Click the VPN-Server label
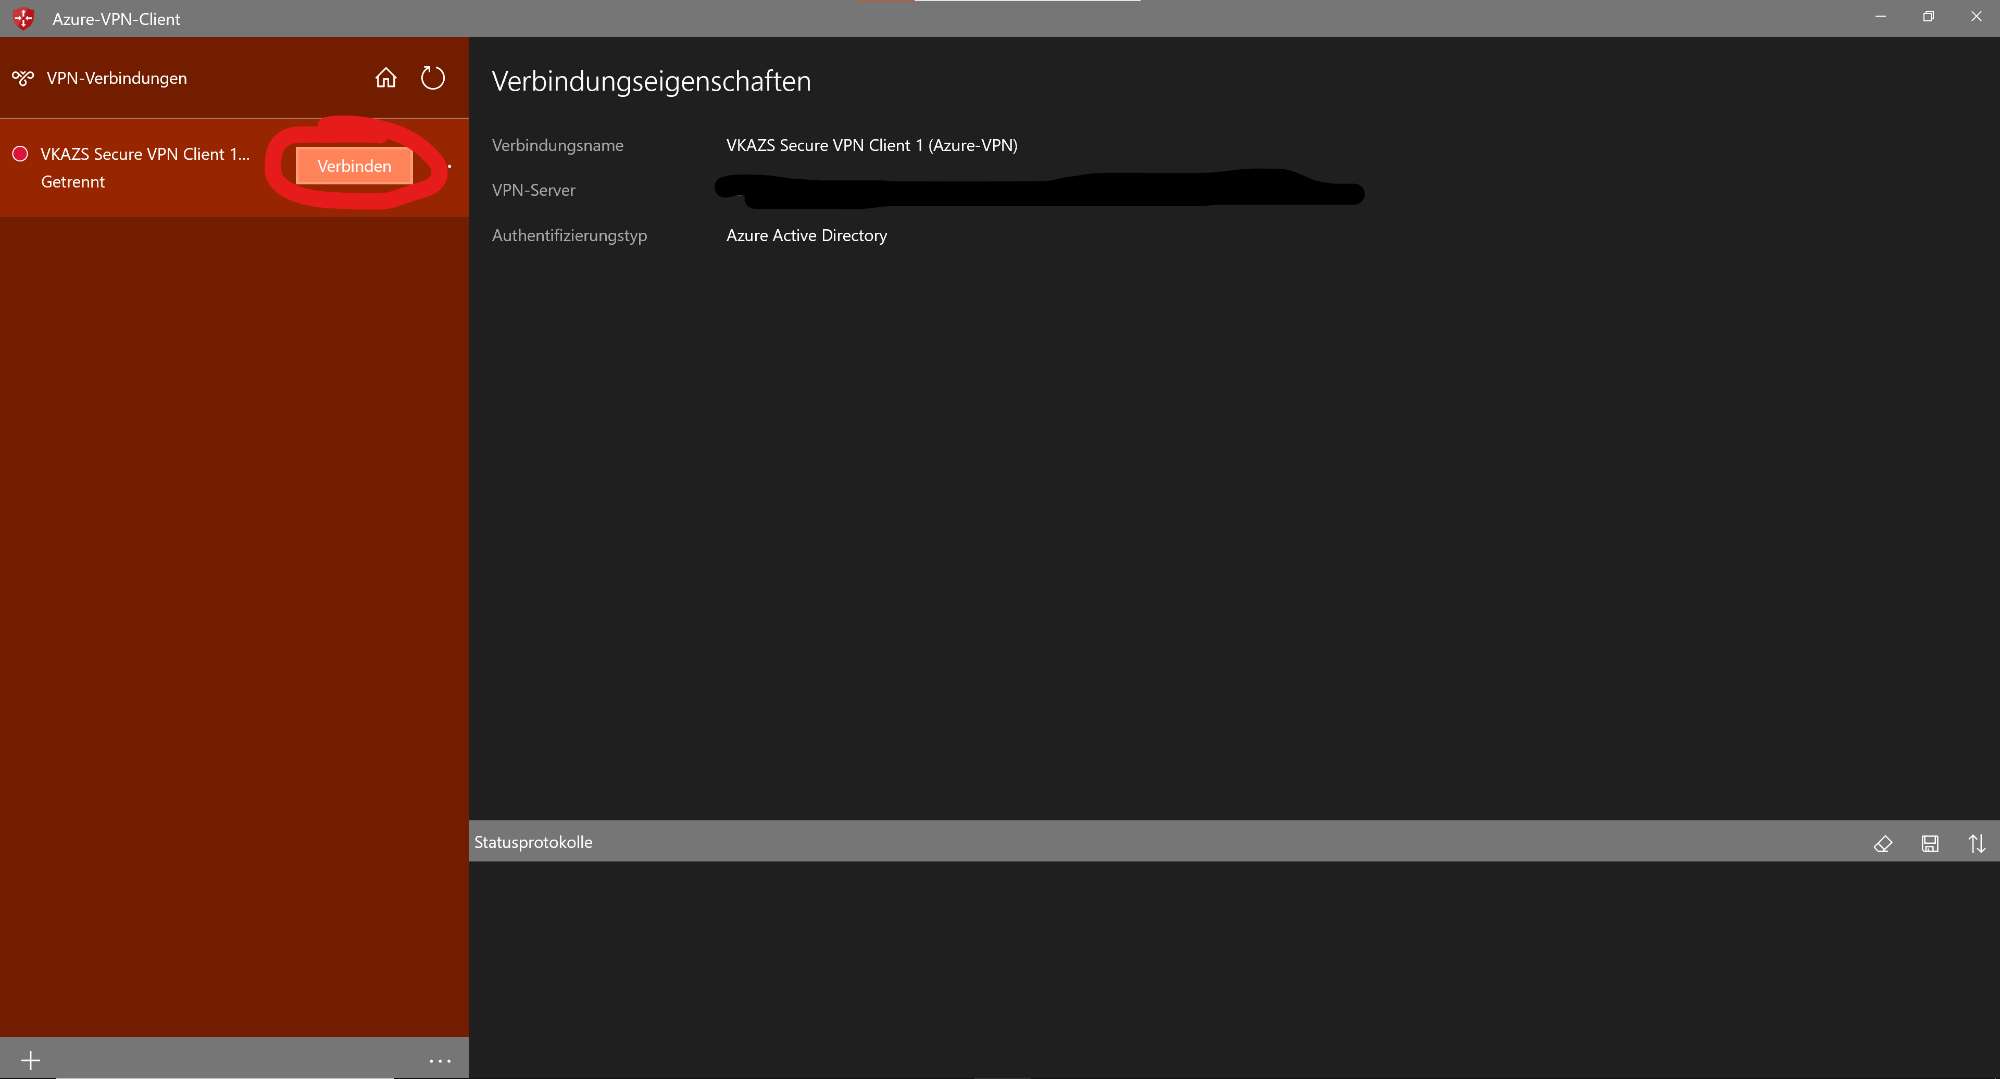 534,190
